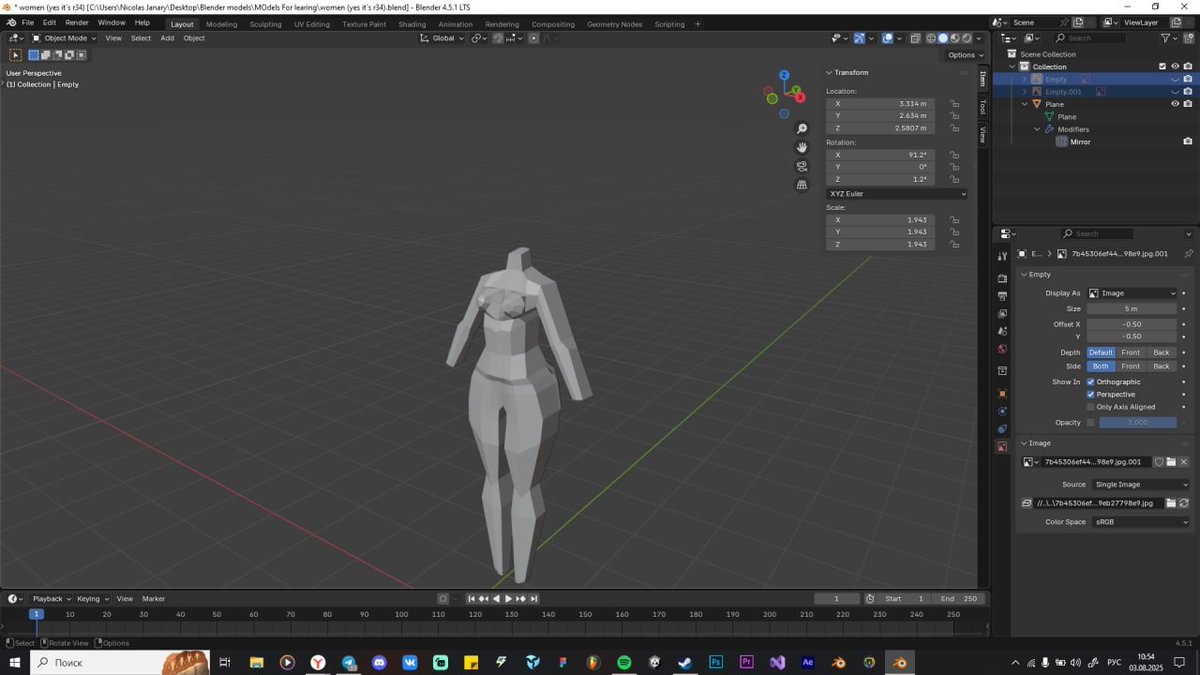Play the animation in timeline

coord(508,598)
